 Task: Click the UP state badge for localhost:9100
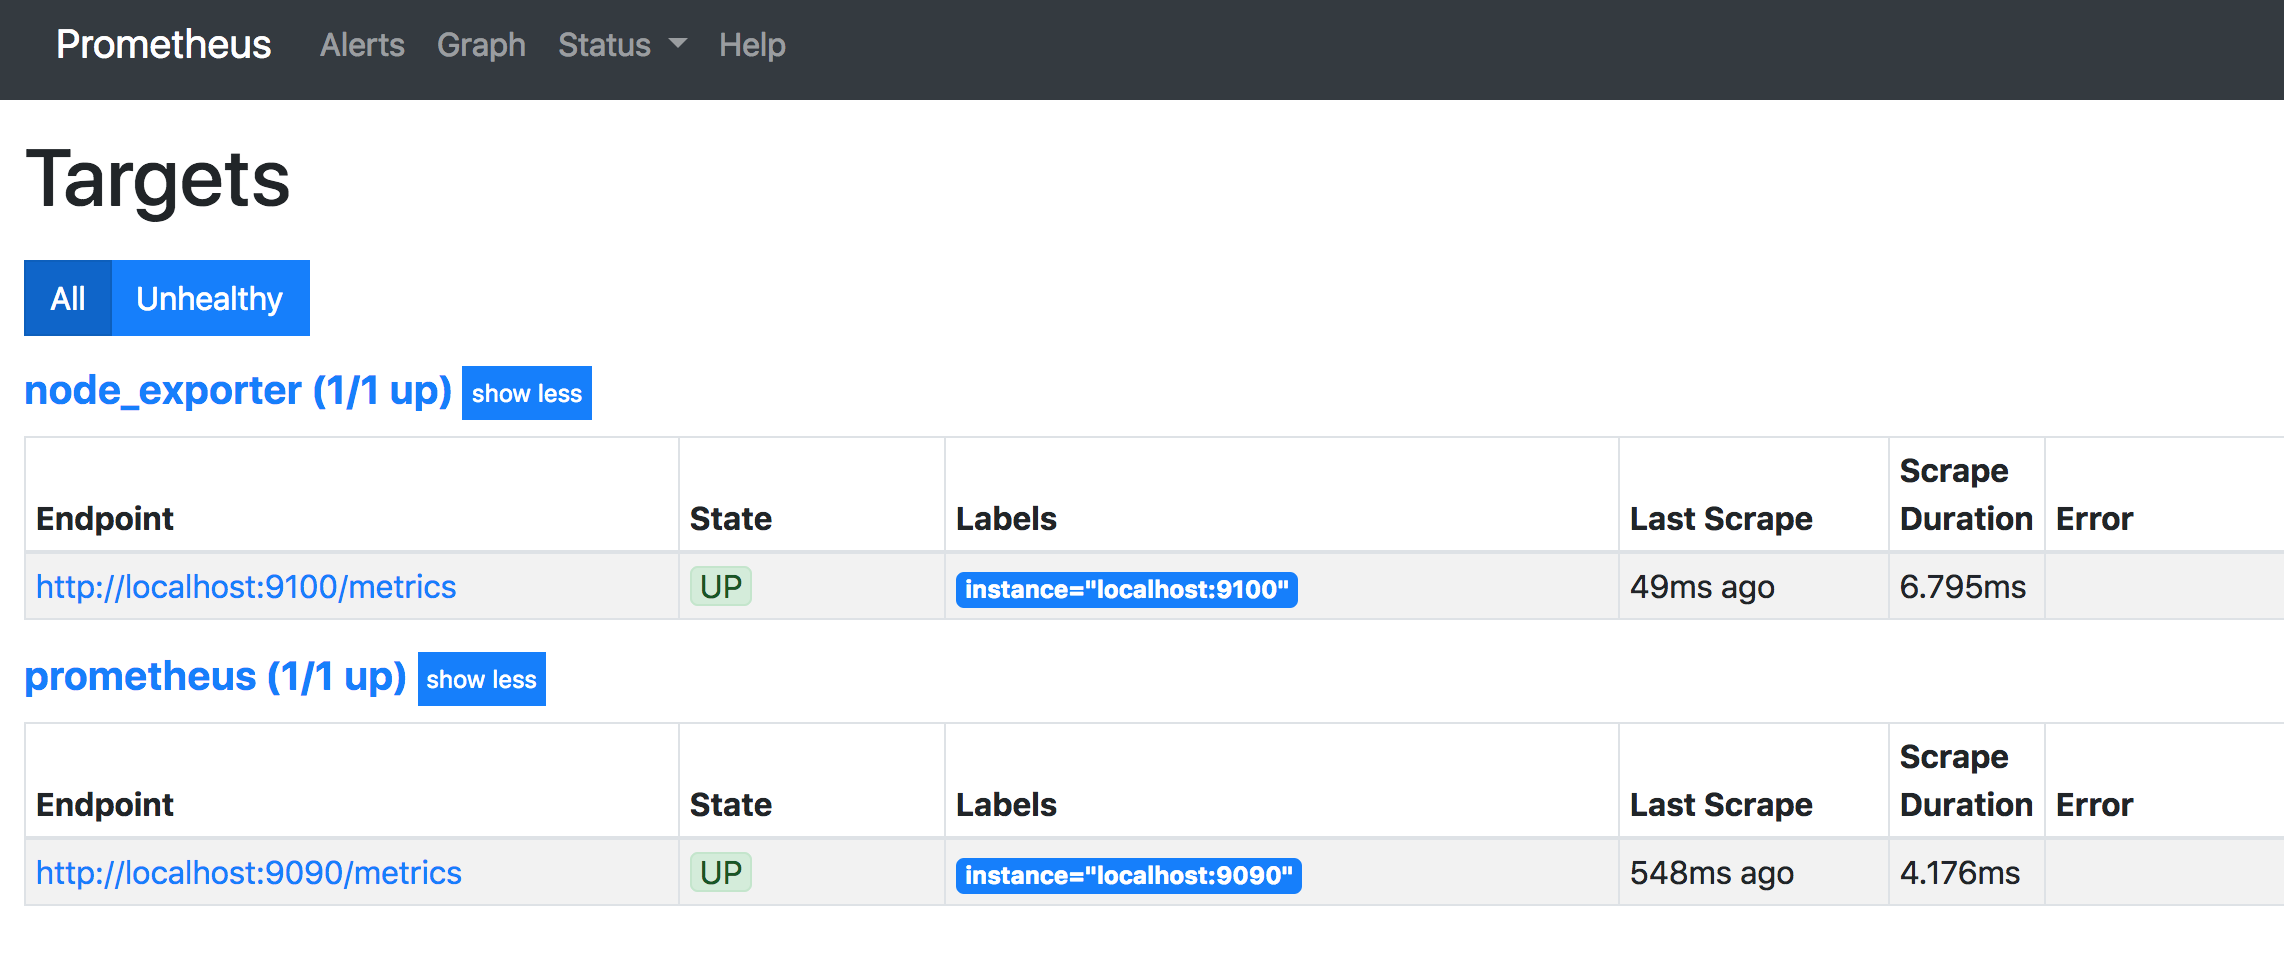(721, 587)
